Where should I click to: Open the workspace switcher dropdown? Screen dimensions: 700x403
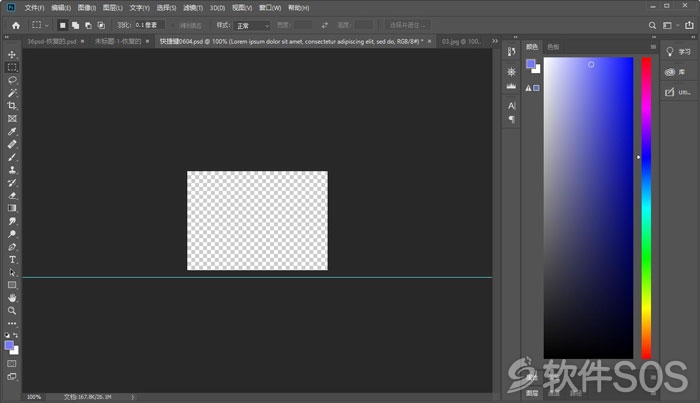pos(671,25)
